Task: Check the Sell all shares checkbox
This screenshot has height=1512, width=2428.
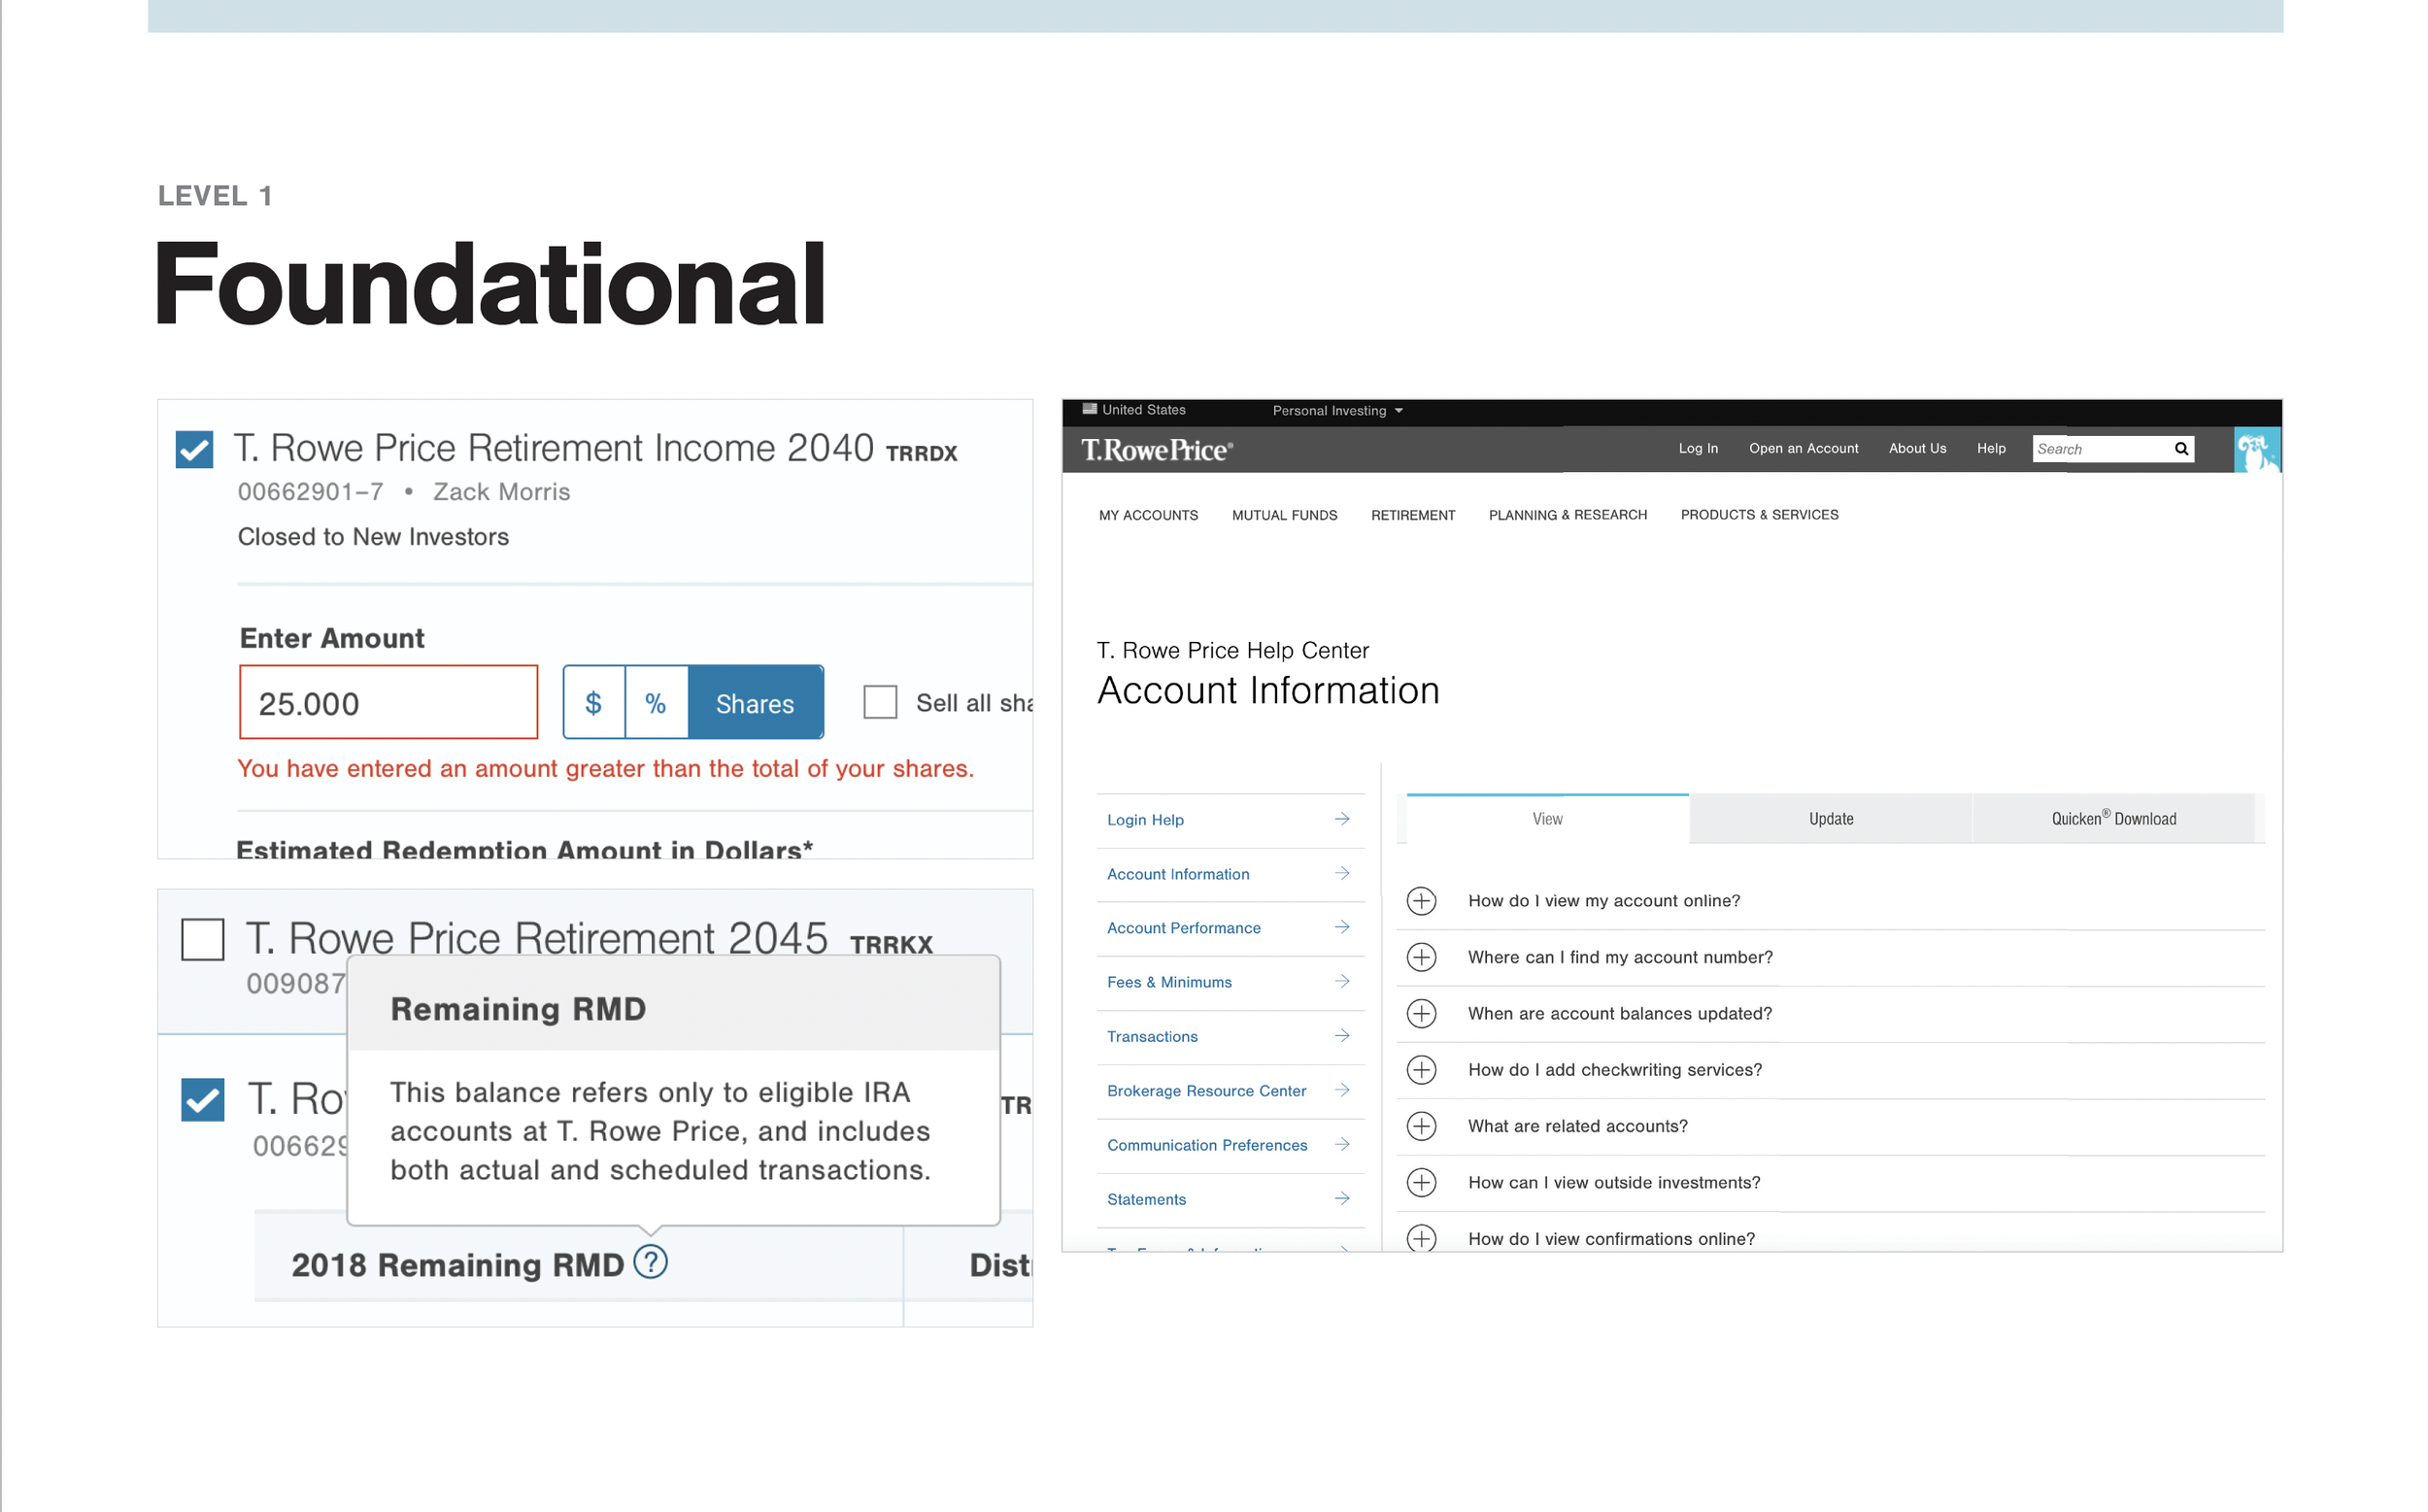Action: (880, 702)
